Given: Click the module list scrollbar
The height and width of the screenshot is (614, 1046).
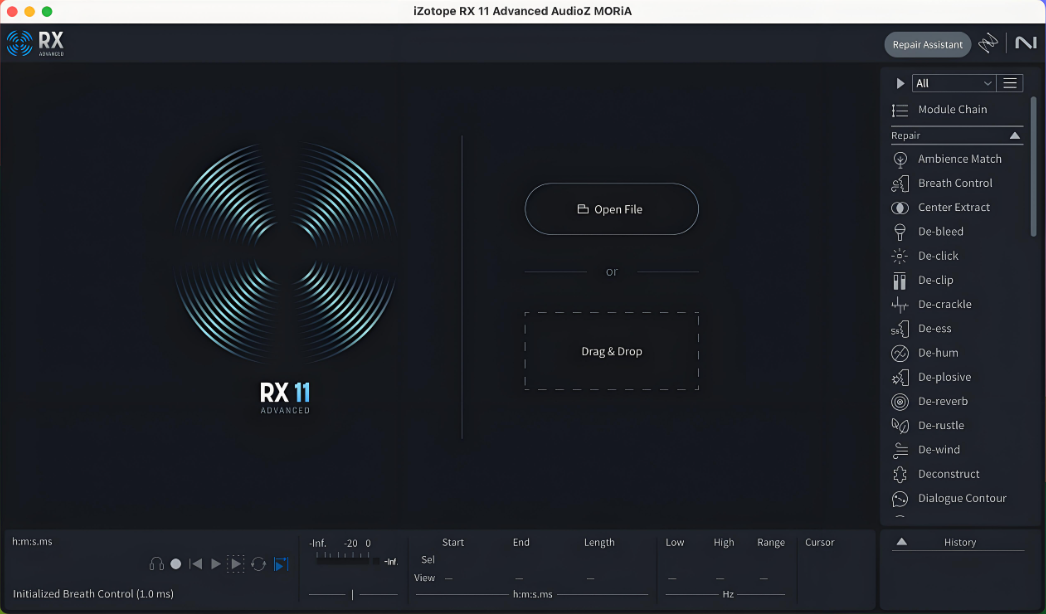Looking at the screenshot, I should [x=1033, y=166].
